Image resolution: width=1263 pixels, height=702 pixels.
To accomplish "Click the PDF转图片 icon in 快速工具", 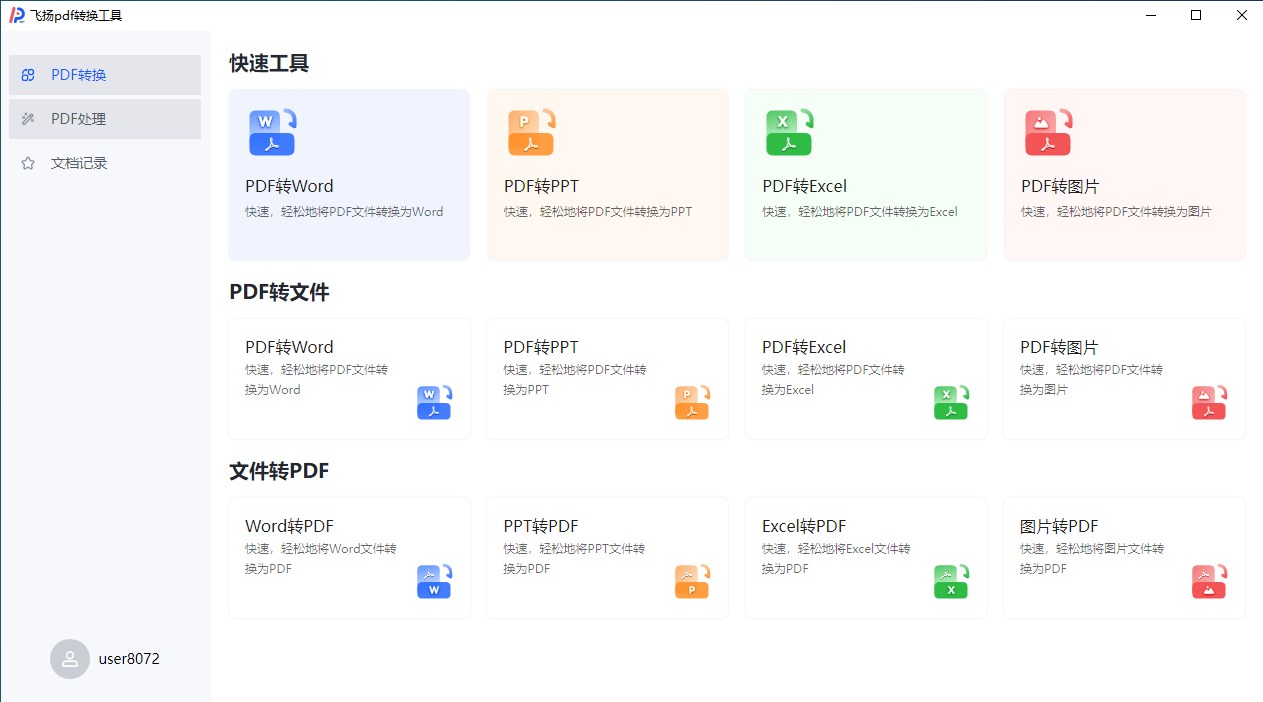I will coord(1048,131).
